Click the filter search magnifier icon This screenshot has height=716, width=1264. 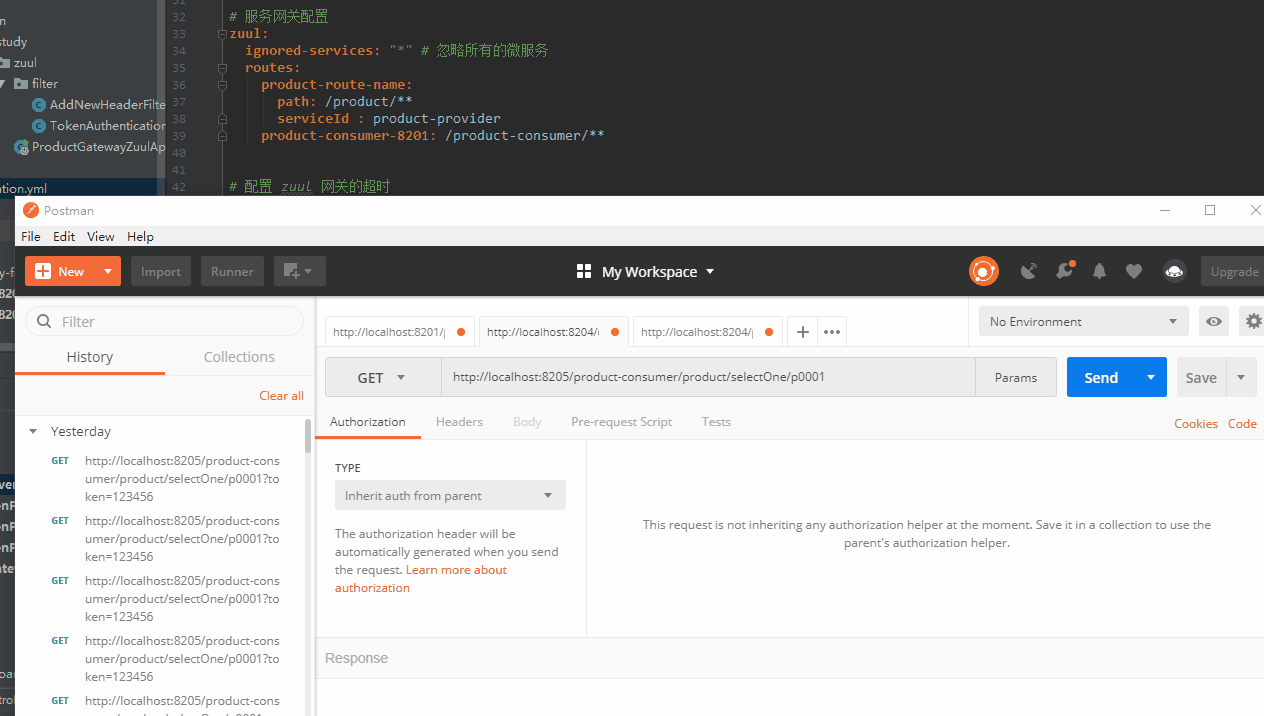[44, 321]
